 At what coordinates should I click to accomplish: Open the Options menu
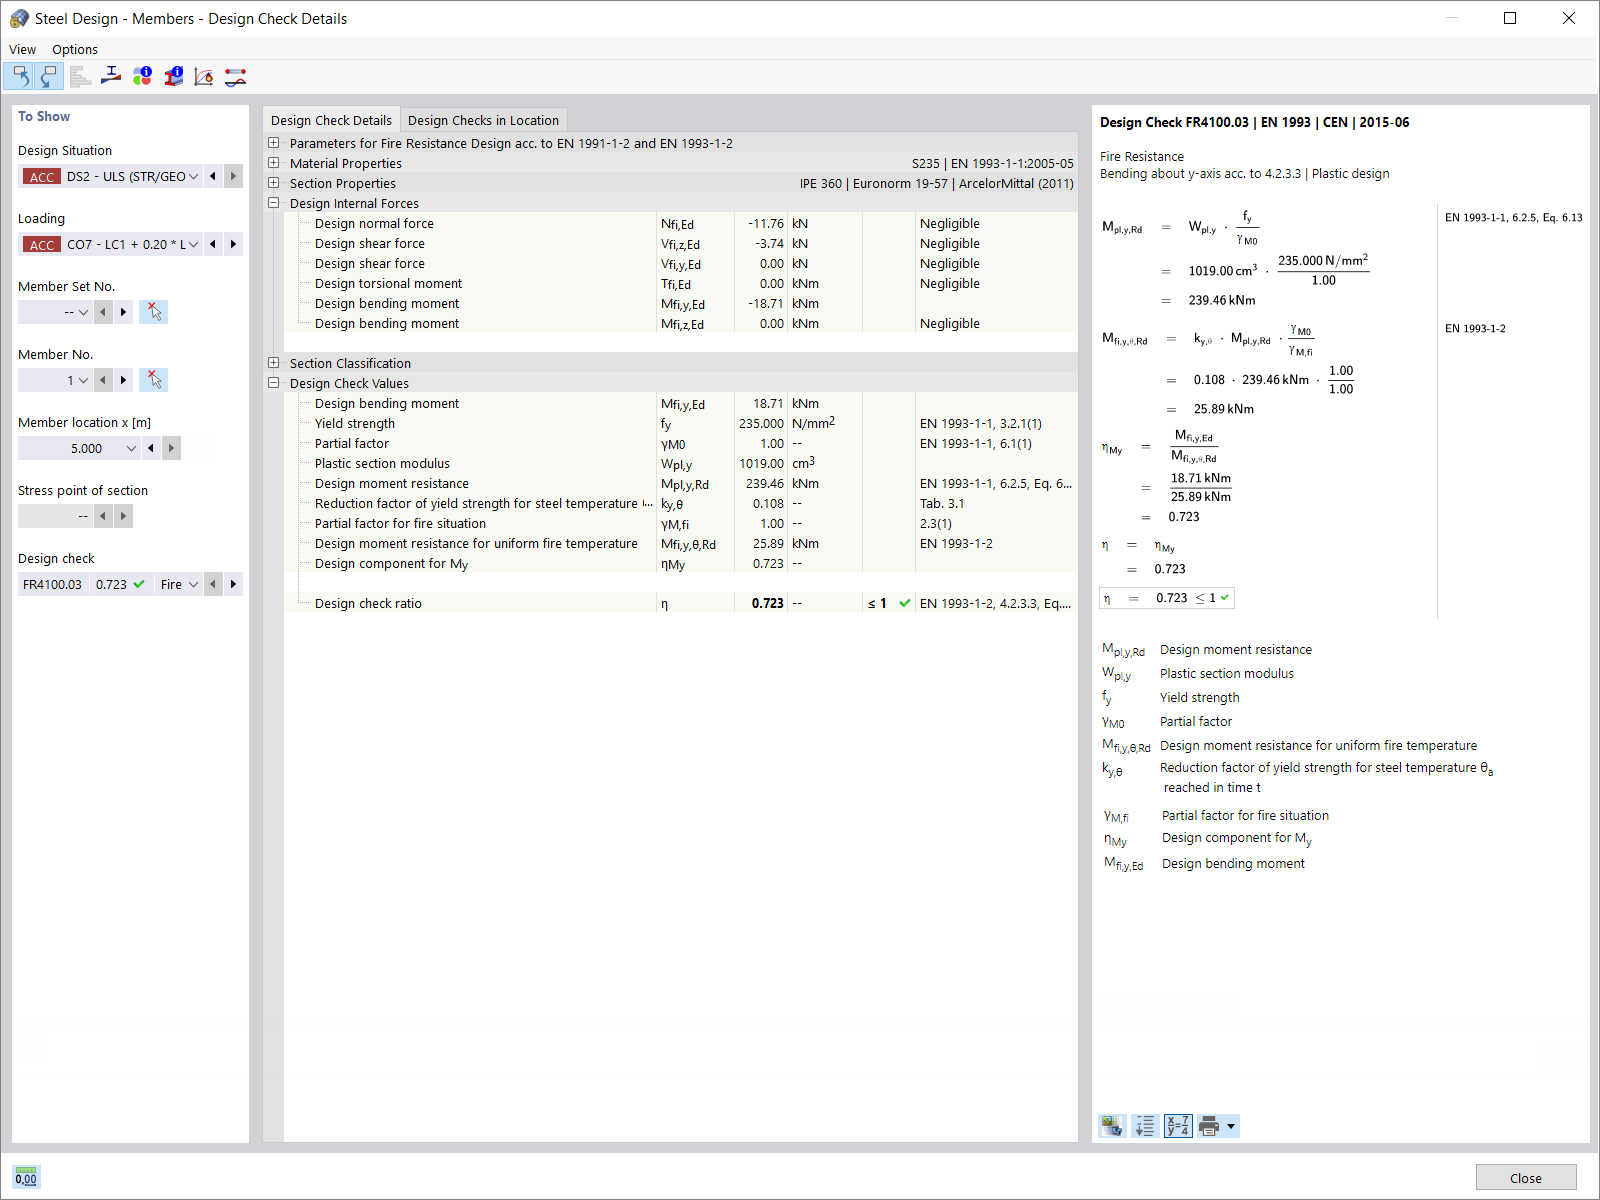(74, 49)
